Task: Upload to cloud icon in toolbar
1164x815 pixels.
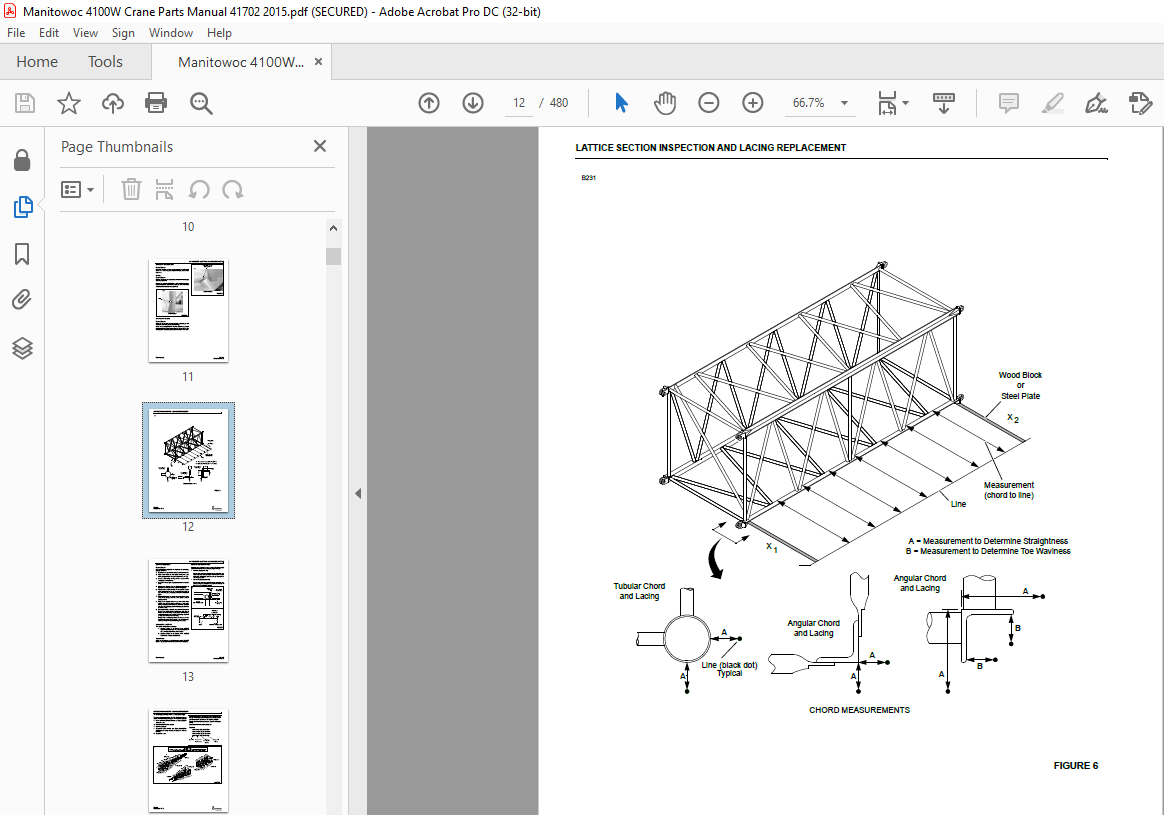Action: [113, 102]
